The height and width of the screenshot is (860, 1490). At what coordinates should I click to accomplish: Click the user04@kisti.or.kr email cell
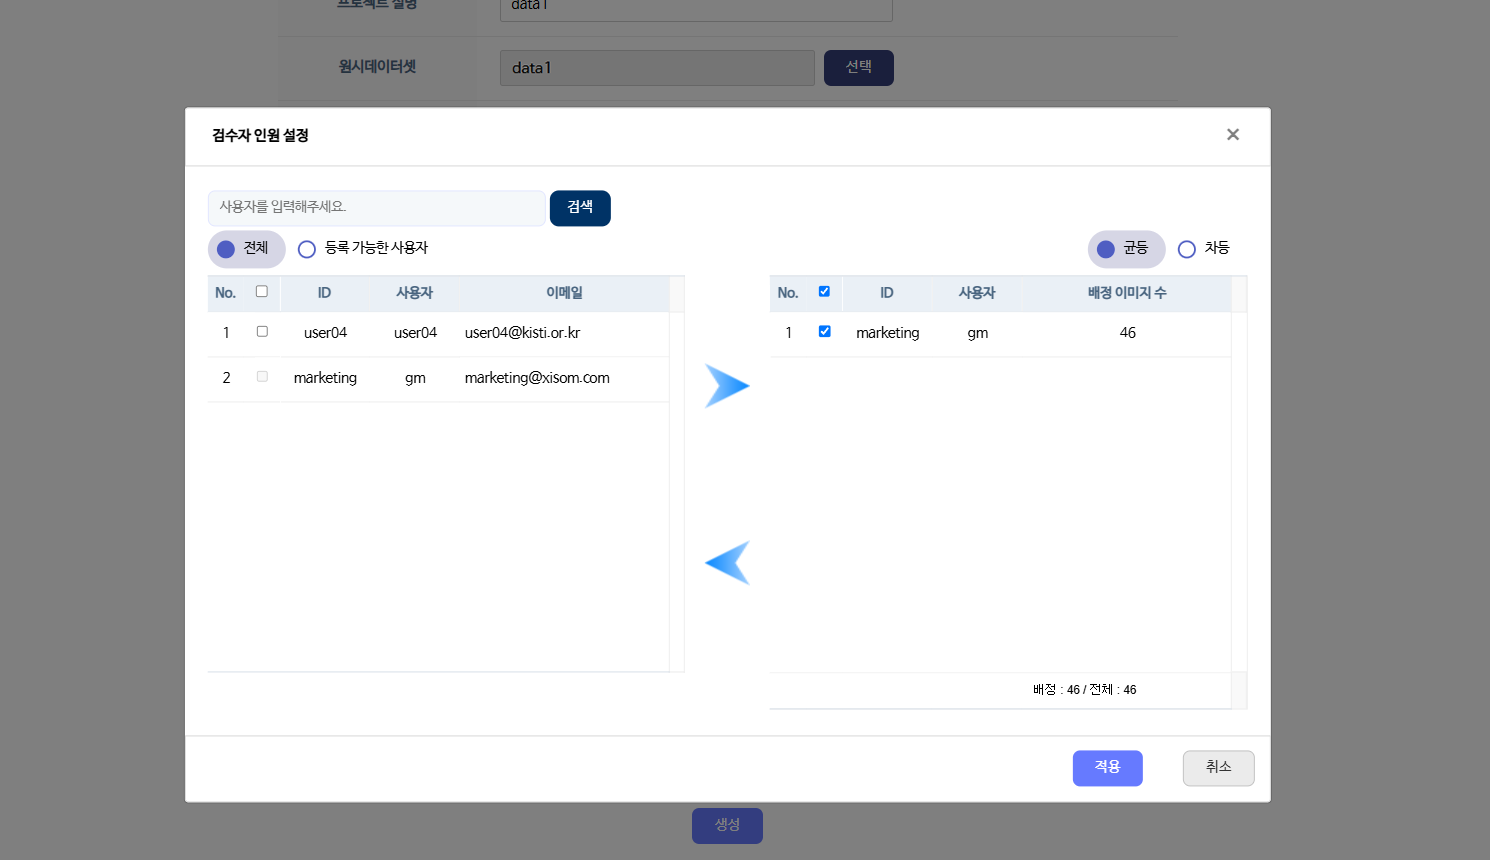pyautogui.click(x=522, y=333)
